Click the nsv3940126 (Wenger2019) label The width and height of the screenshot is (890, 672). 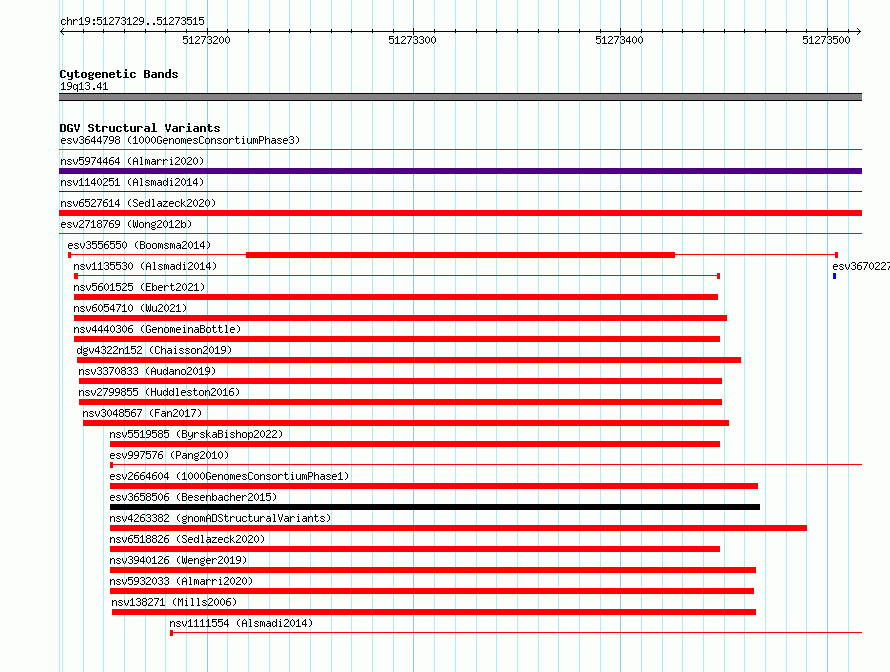tap(178, 560)
